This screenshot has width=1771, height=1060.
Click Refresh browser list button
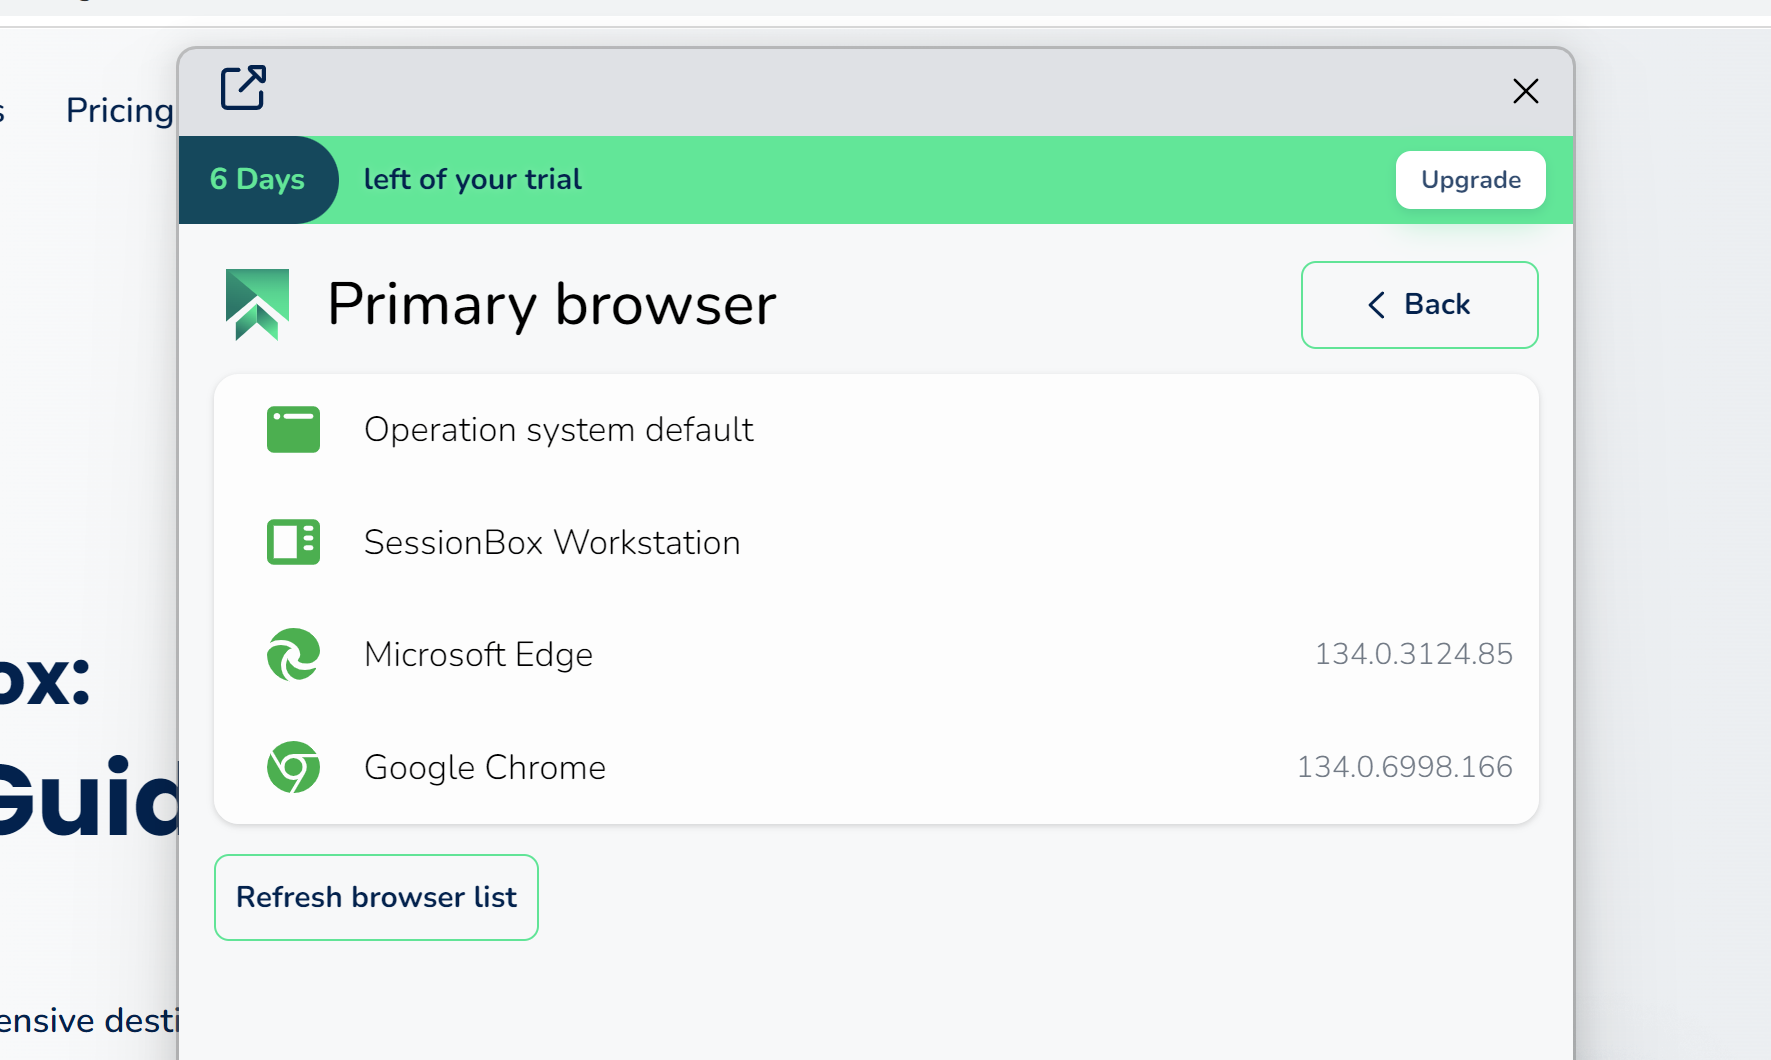click(x=376, y=897)
